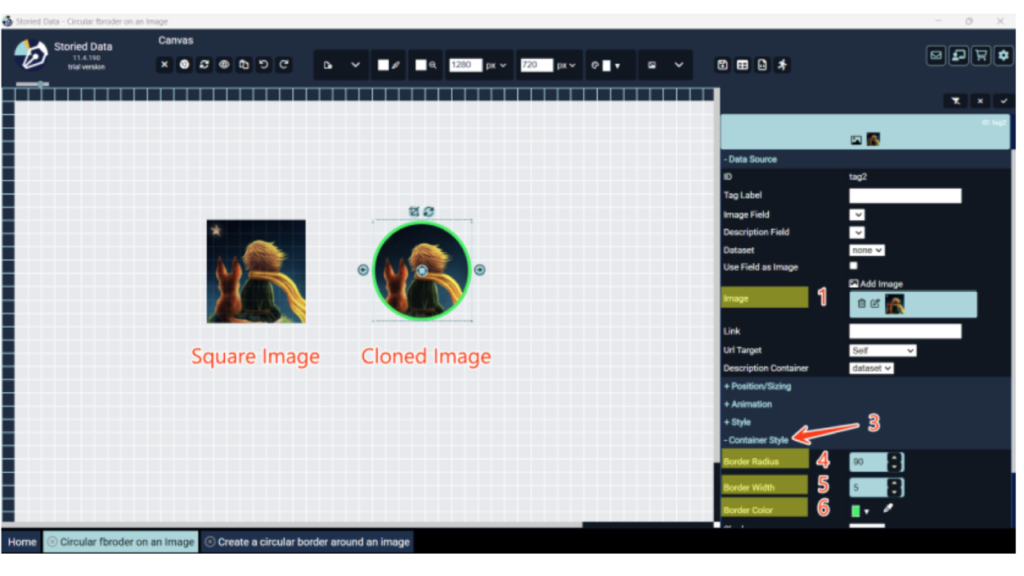Click the running figure icon in toolbar

[x=782, y=65]
